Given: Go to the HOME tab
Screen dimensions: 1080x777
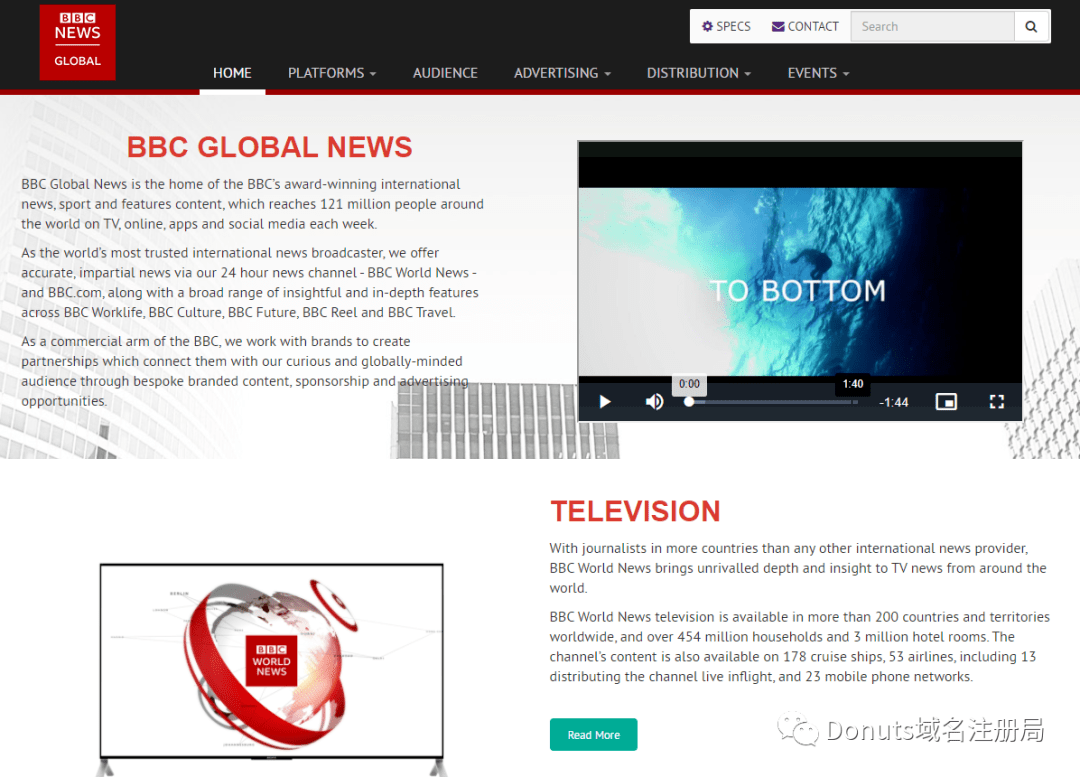Looking at the screenshot, I should click(232, 73).
